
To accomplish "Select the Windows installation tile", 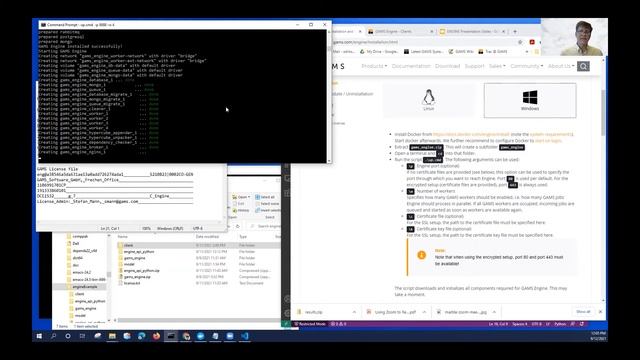I will (530, 100).
